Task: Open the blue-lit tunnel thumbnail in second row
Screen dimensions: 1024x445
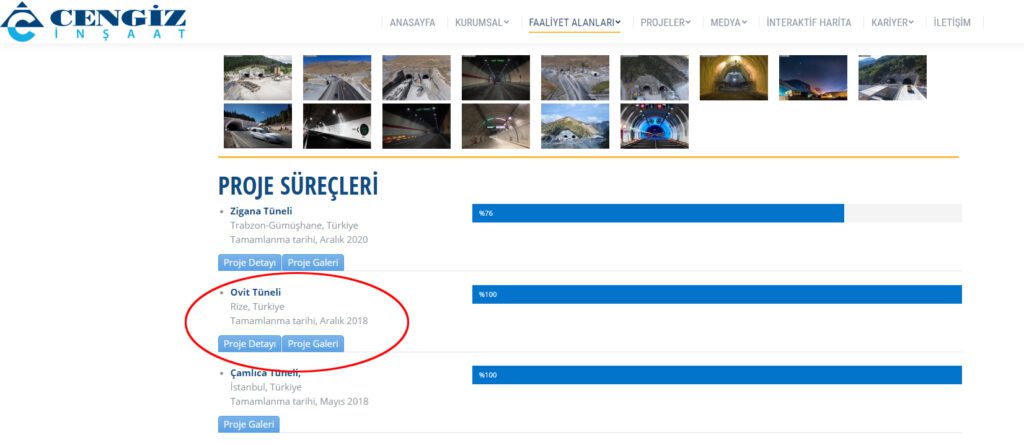Action: pyautogui.click(x=654, y=126)
